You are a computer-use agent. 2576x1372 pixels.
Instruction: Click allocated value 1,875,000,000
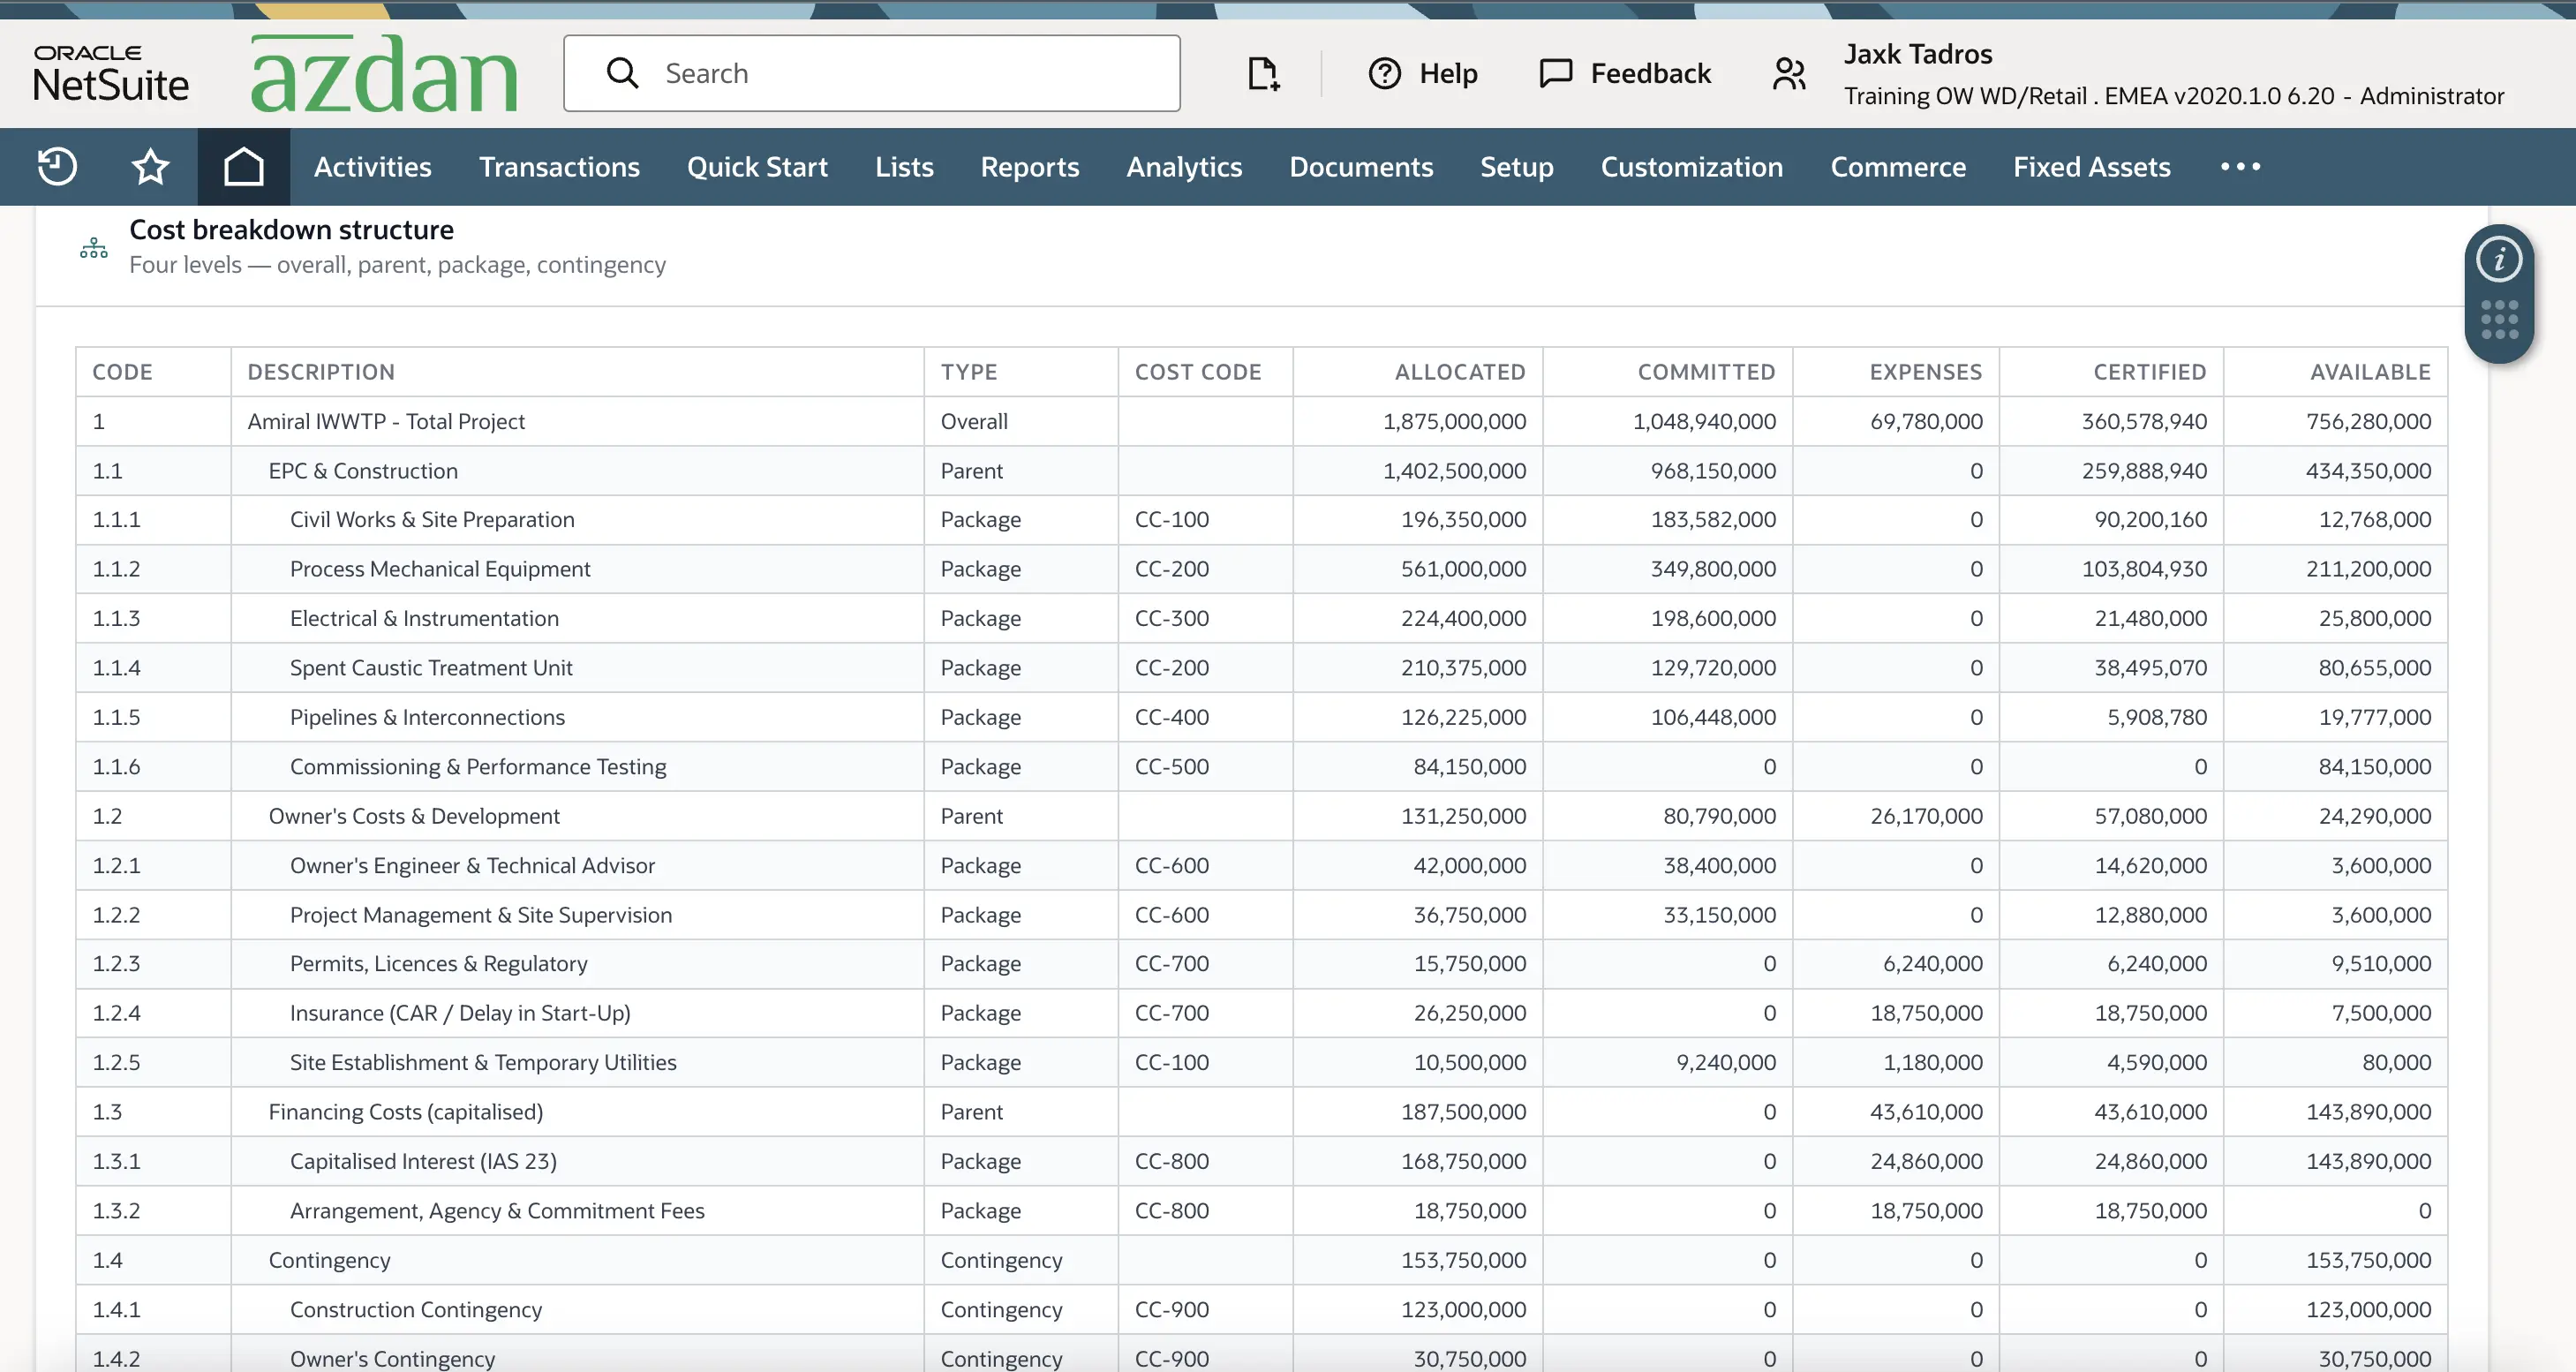coord(1454,421)
